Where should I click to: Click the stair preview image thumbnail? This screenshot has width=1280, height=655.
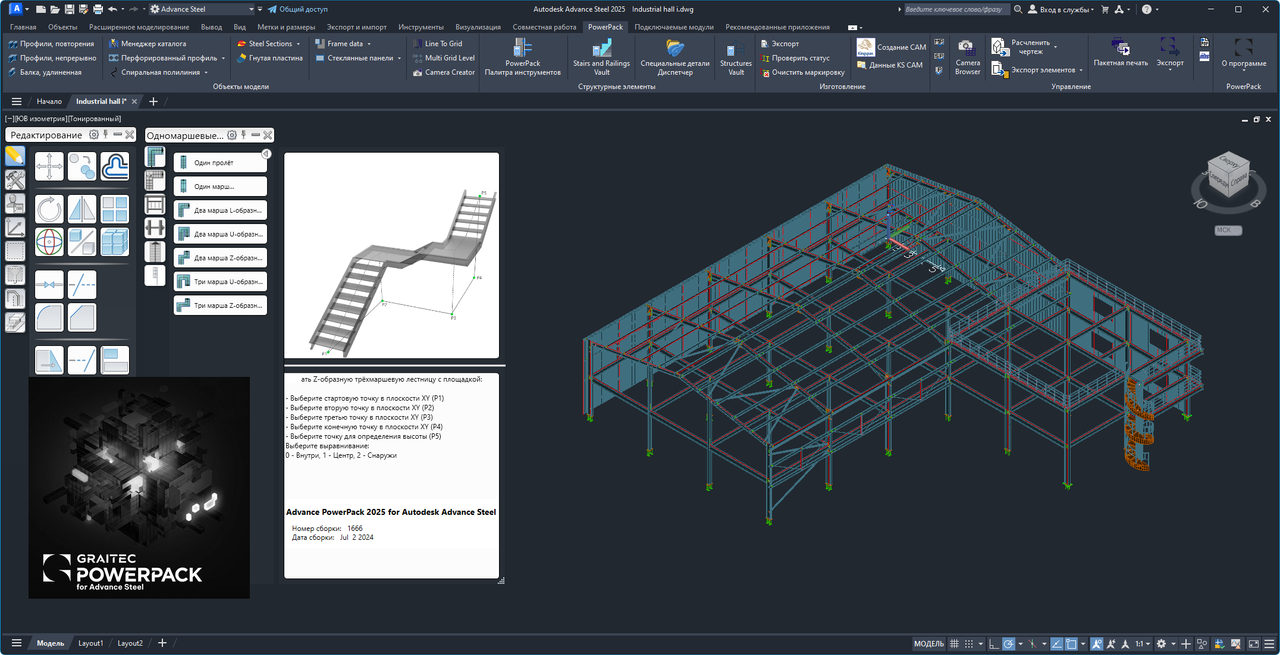pos(391,255)
